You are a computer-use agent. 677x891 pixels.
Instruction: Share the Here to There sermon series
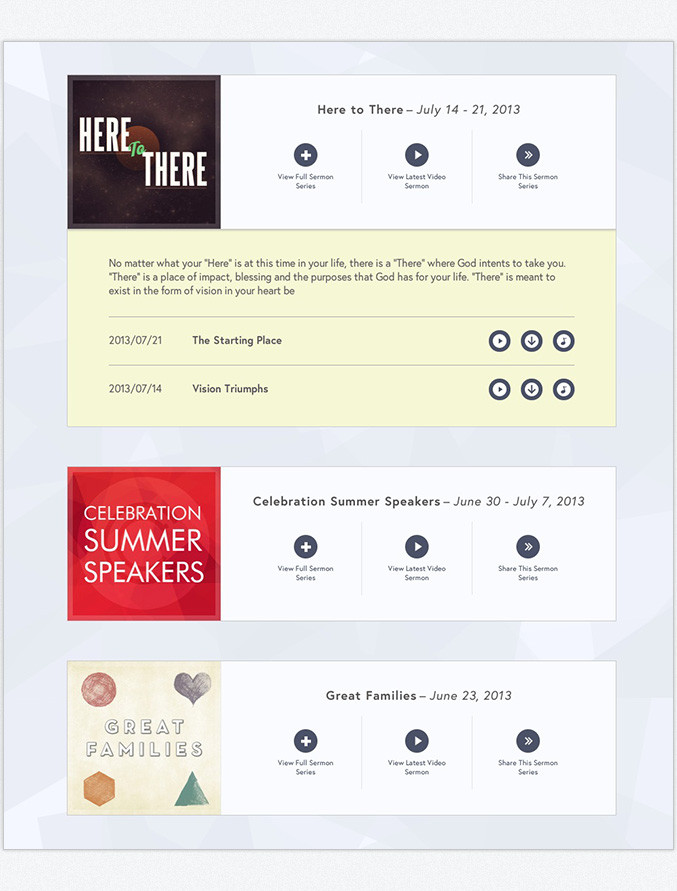coord(528,155)
